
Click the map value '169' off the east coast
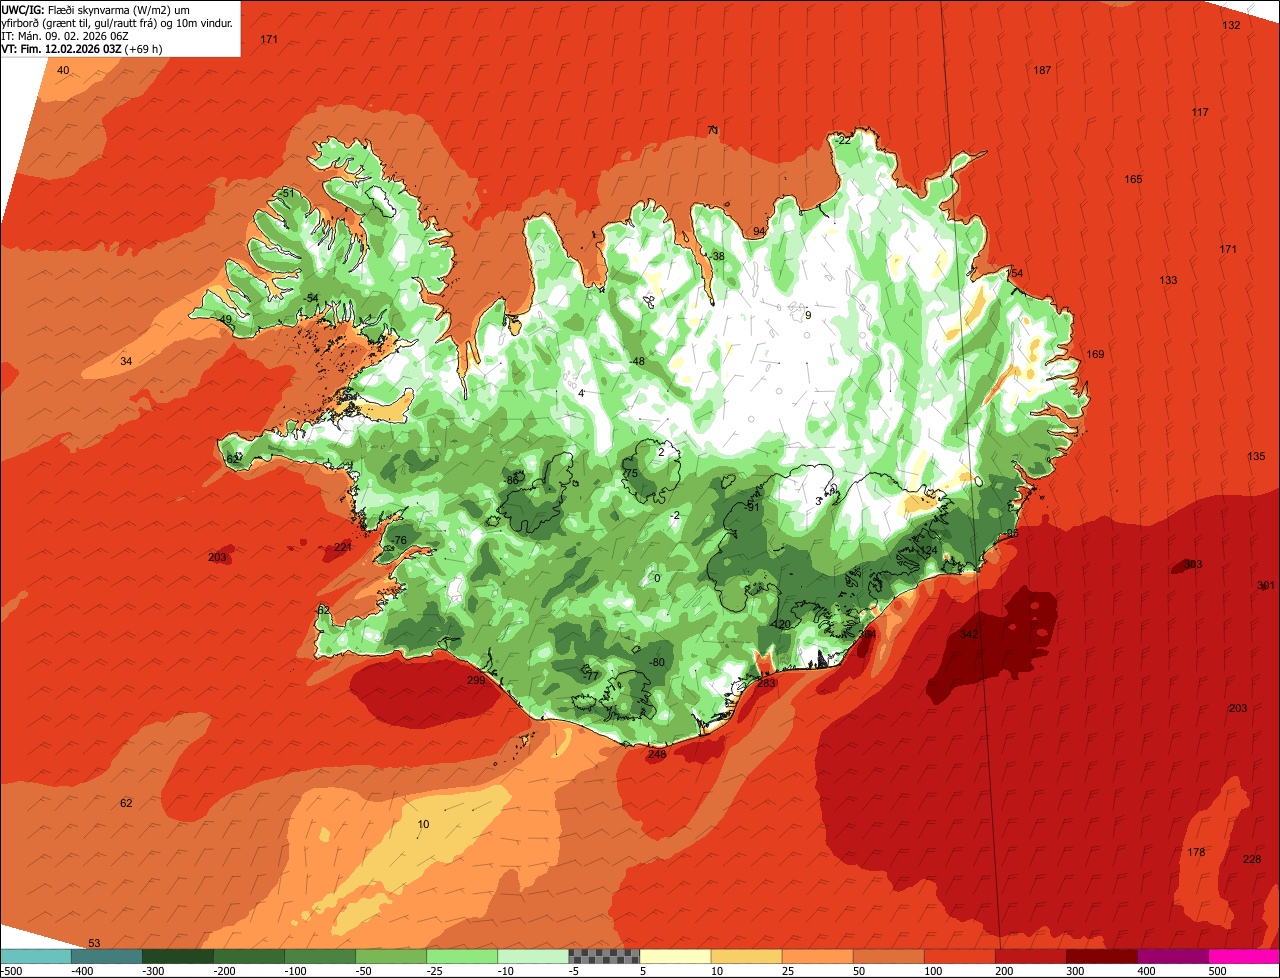tap(1095, 354)
